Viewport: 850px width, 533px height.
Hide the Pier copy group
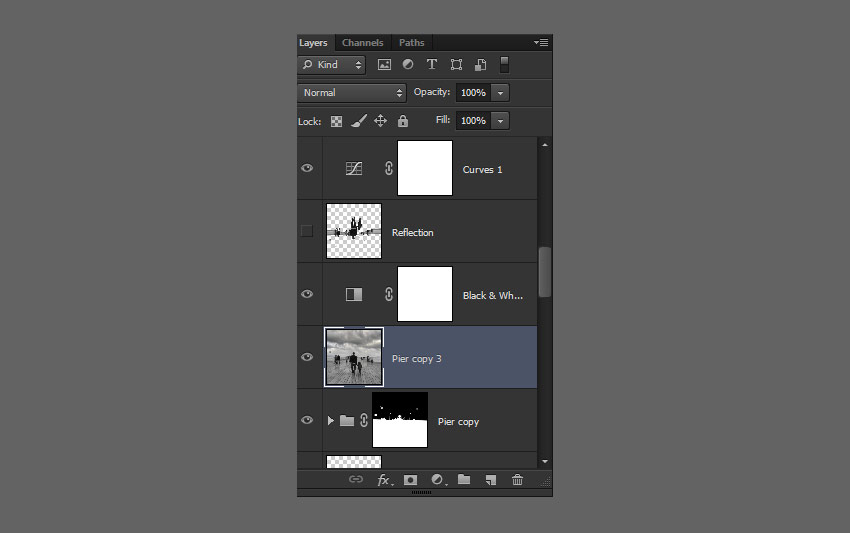[307, 420]
